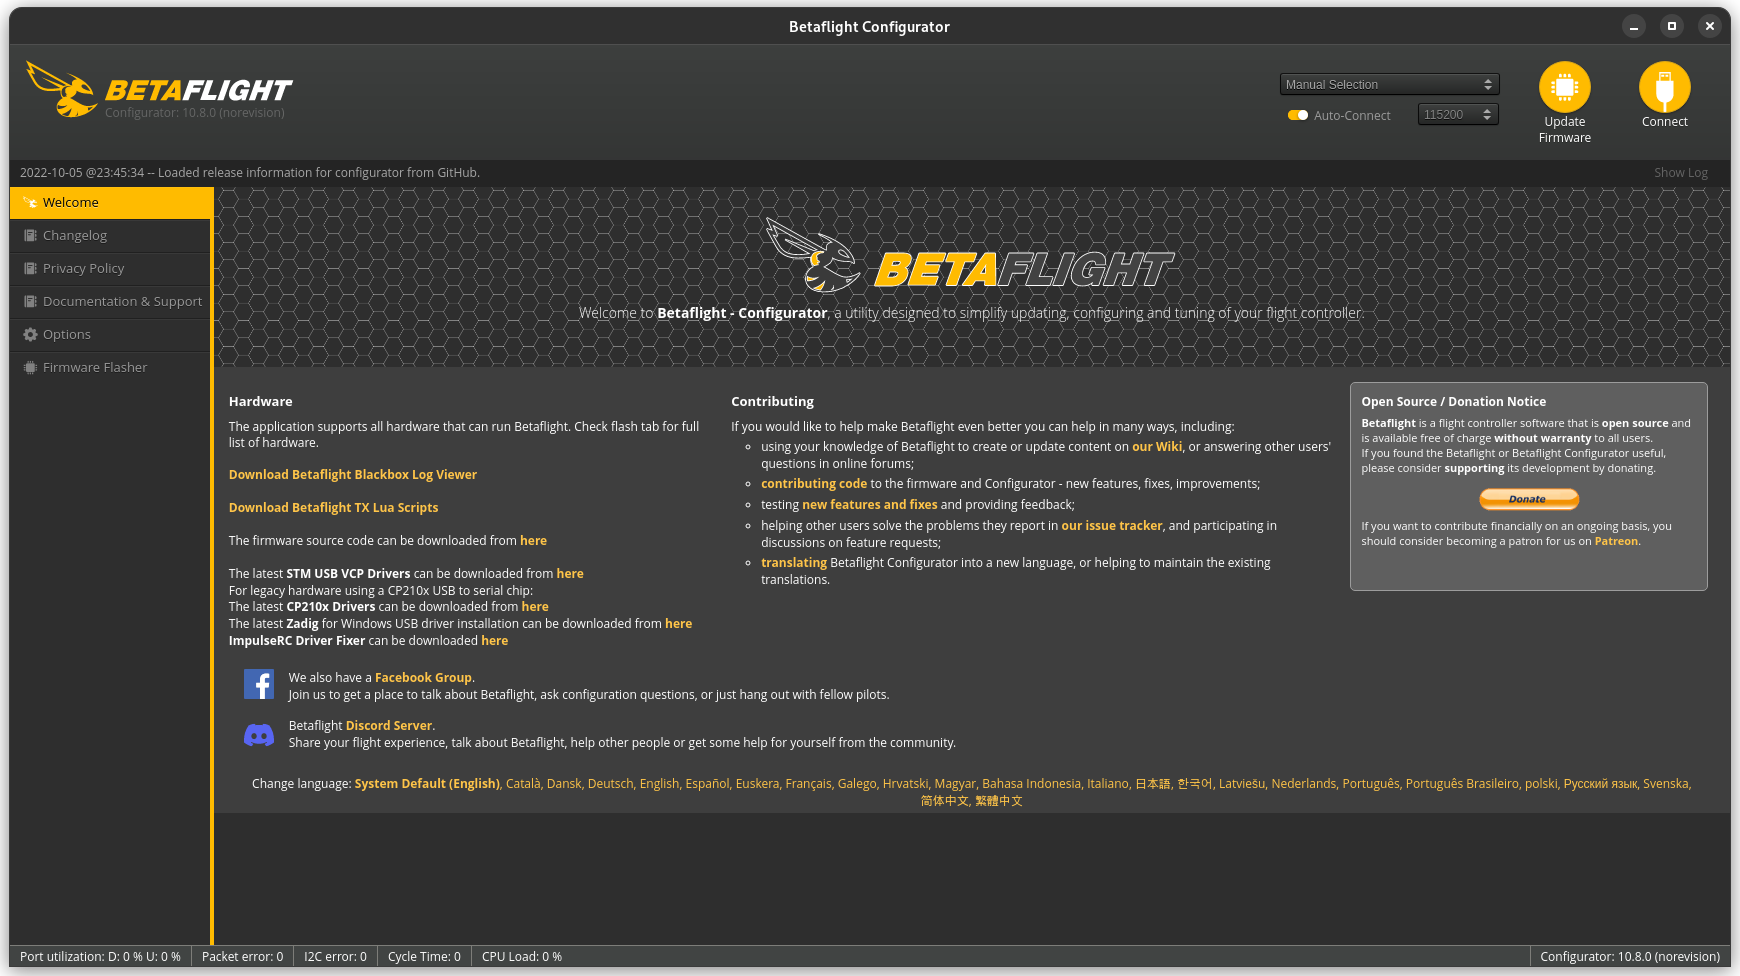Viewport: 1740px width, 976px height.
Task: Change language to Euskera
Action: (x=757, y=783)
